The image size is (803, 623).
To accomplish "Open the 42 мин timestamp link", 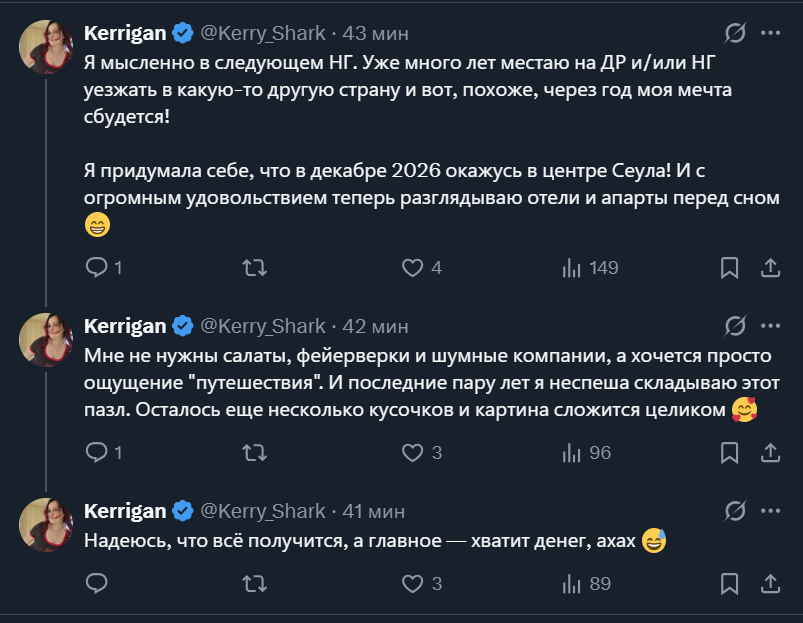I will tap(375, 326).
